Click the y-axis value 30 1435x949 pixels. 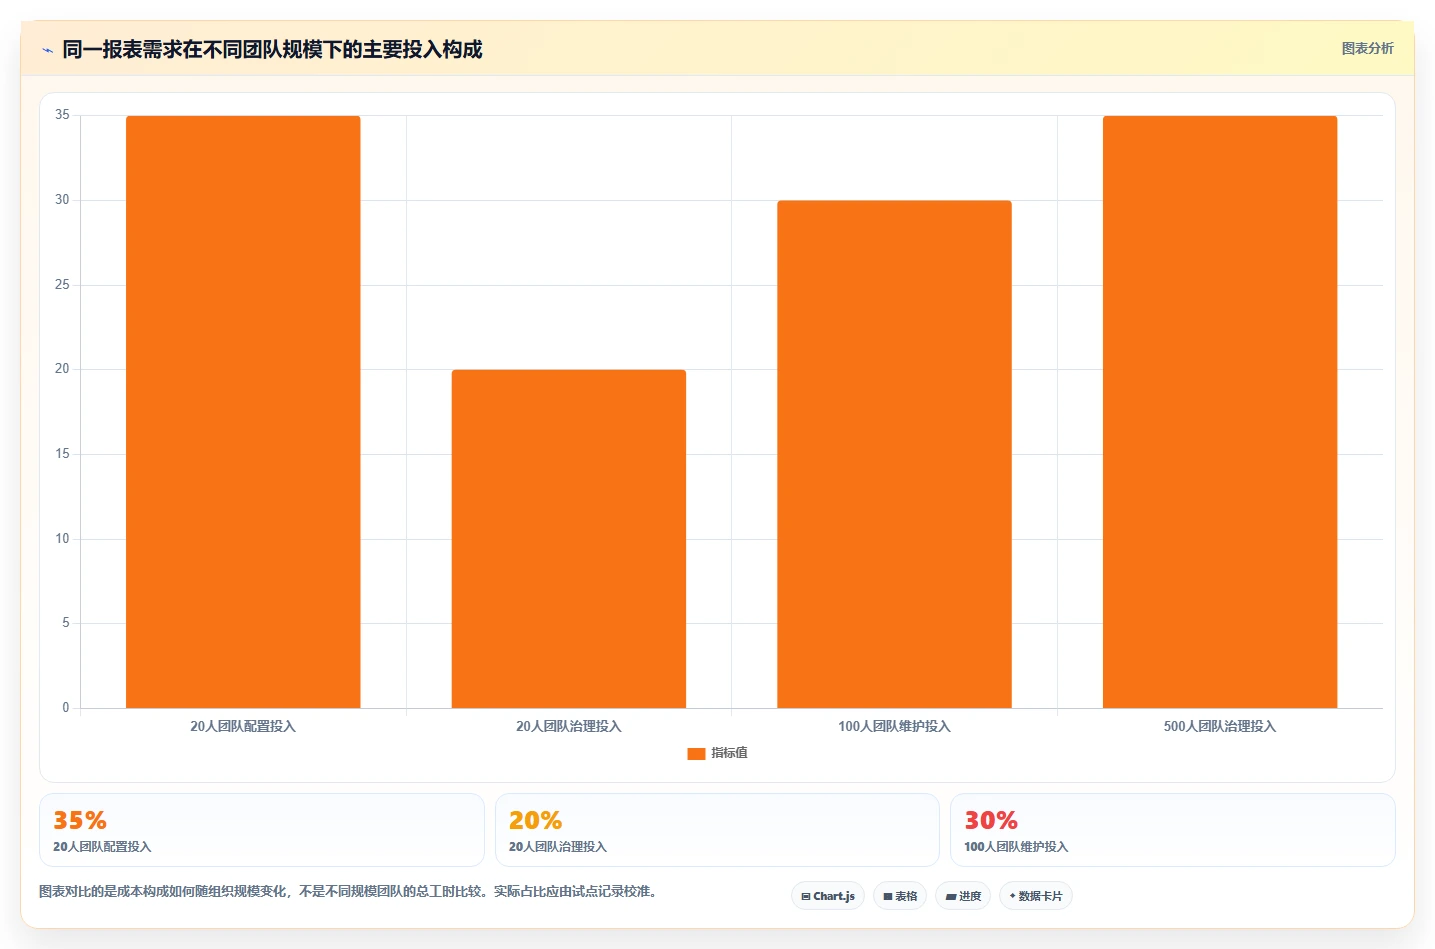[x=62, y=200]
